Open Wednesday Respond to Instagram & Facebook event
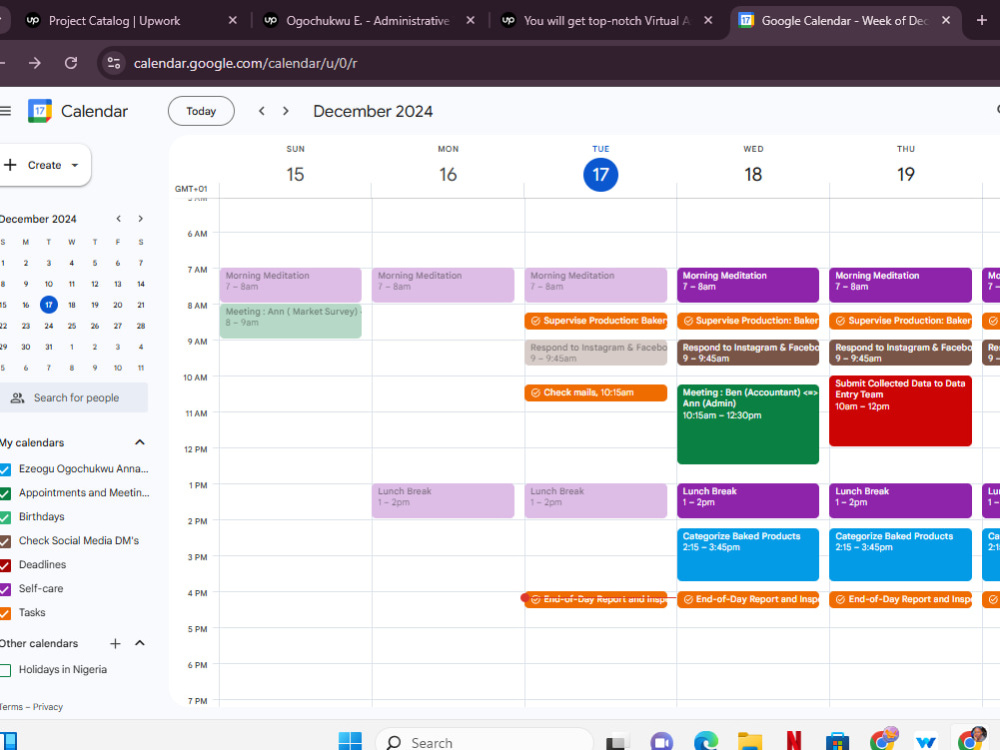1000x750 pixels. (748, 353)
